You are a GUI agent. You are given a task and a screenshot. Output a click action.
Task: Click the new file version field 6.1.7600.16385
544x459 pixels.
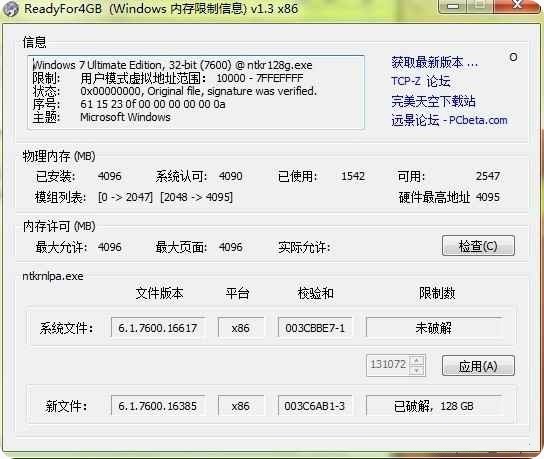pos(158,405)
